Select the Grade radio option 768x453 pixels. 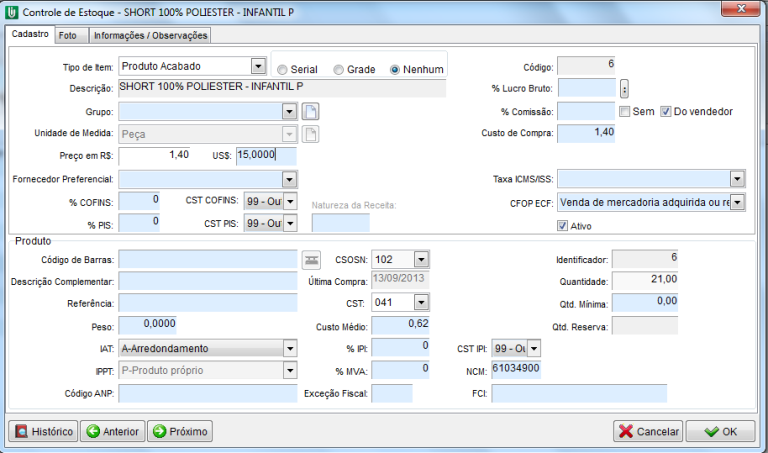pos(339,69)
